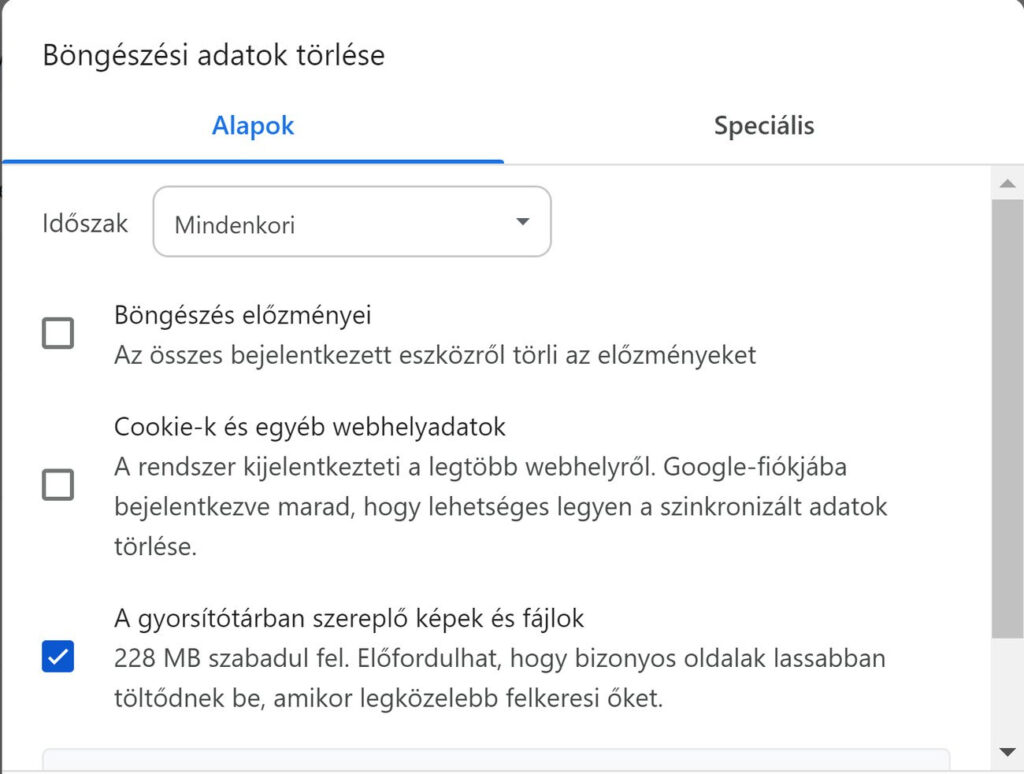Click the partially visible box at dialog bottom
1024x774 pixels.
(x=495, y=760)
